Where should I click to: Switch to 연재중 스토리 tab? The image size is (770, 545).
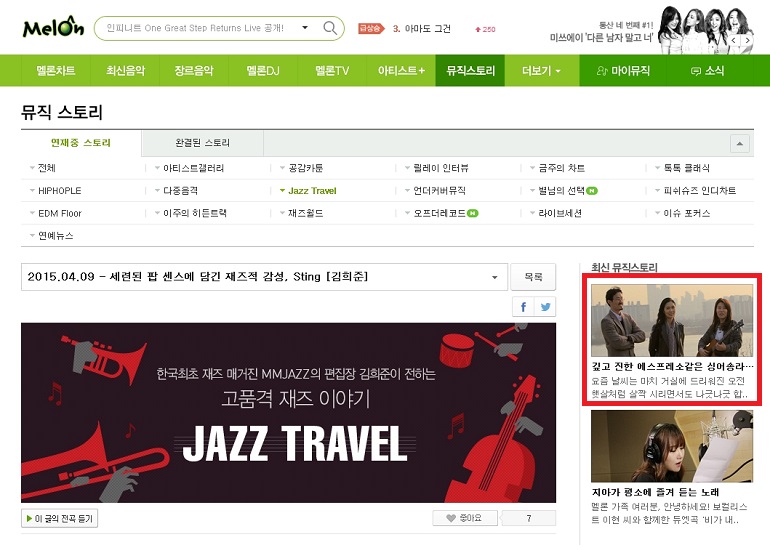tap(81, 143)
